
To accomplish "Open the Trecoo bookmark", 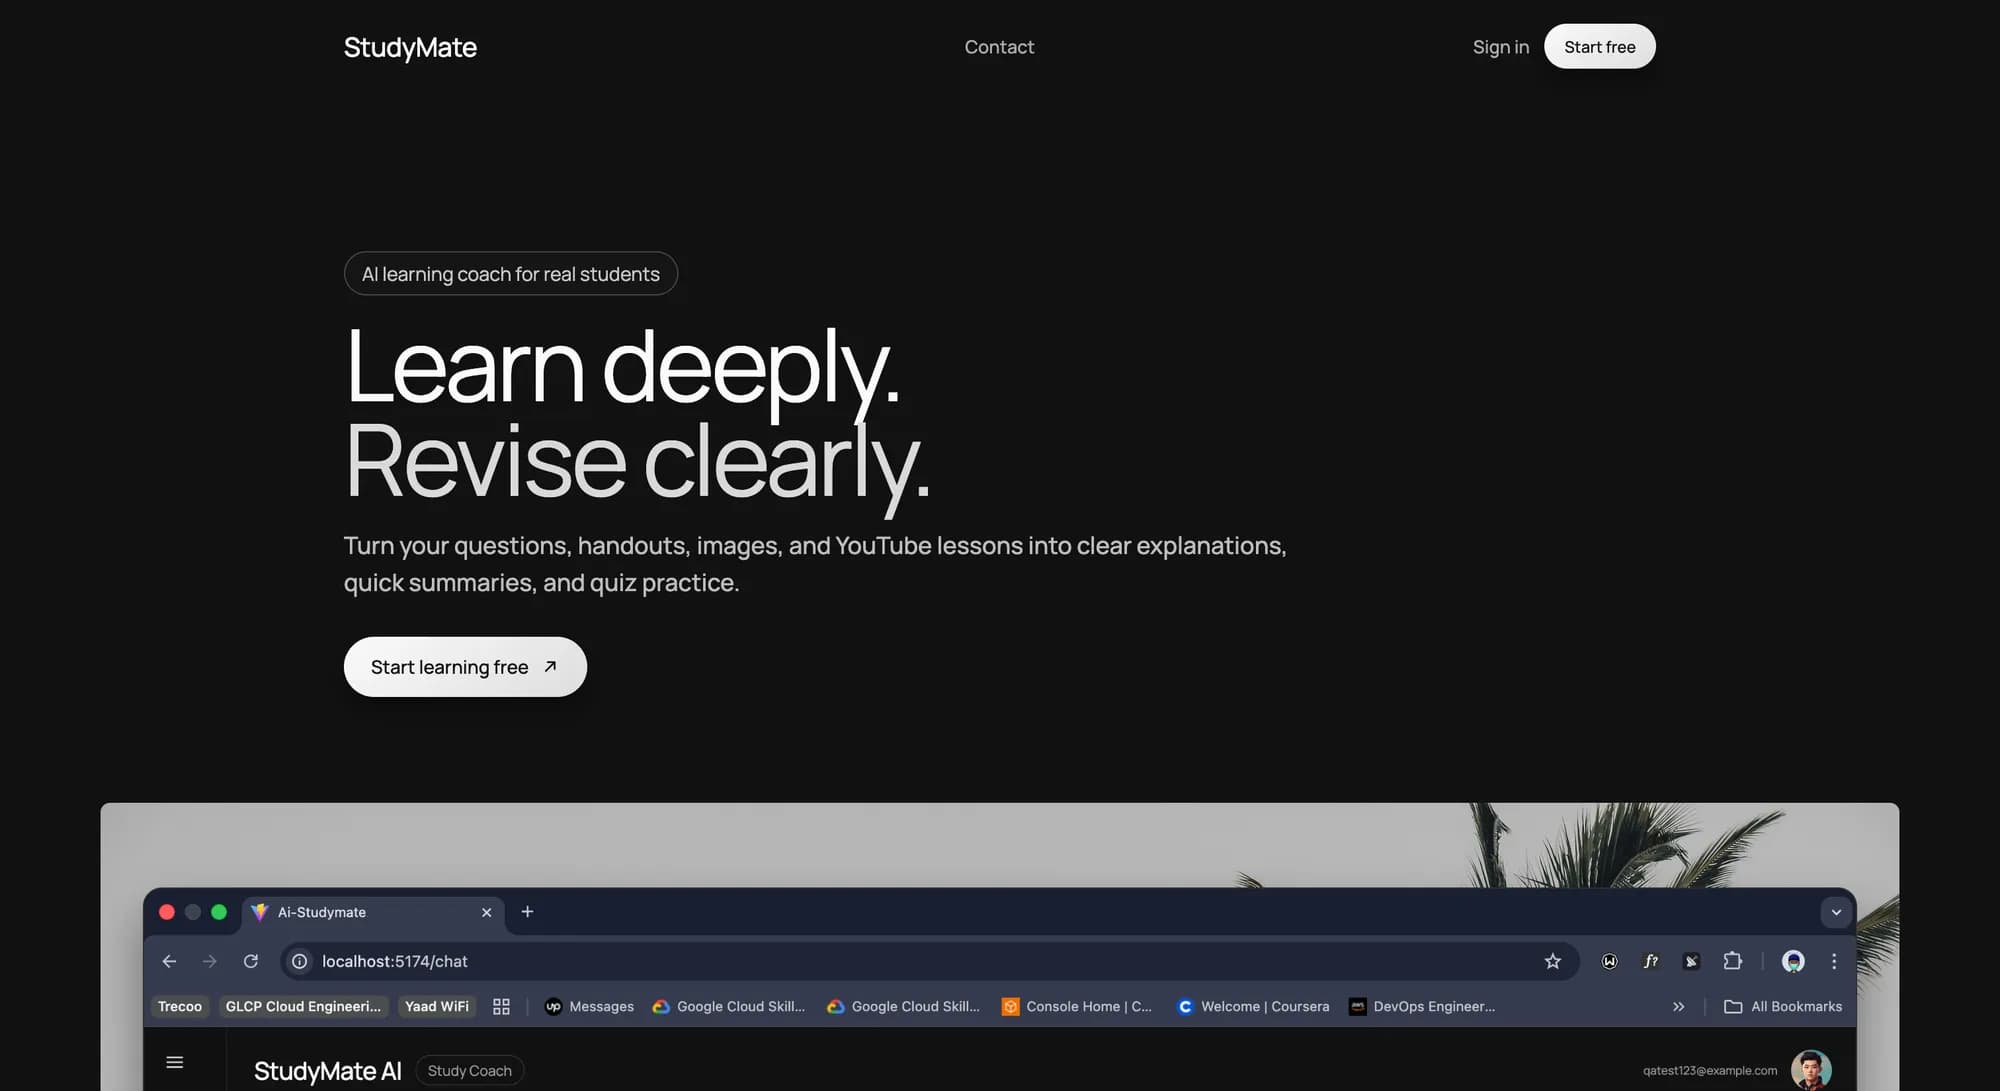I will (180, 1006).
